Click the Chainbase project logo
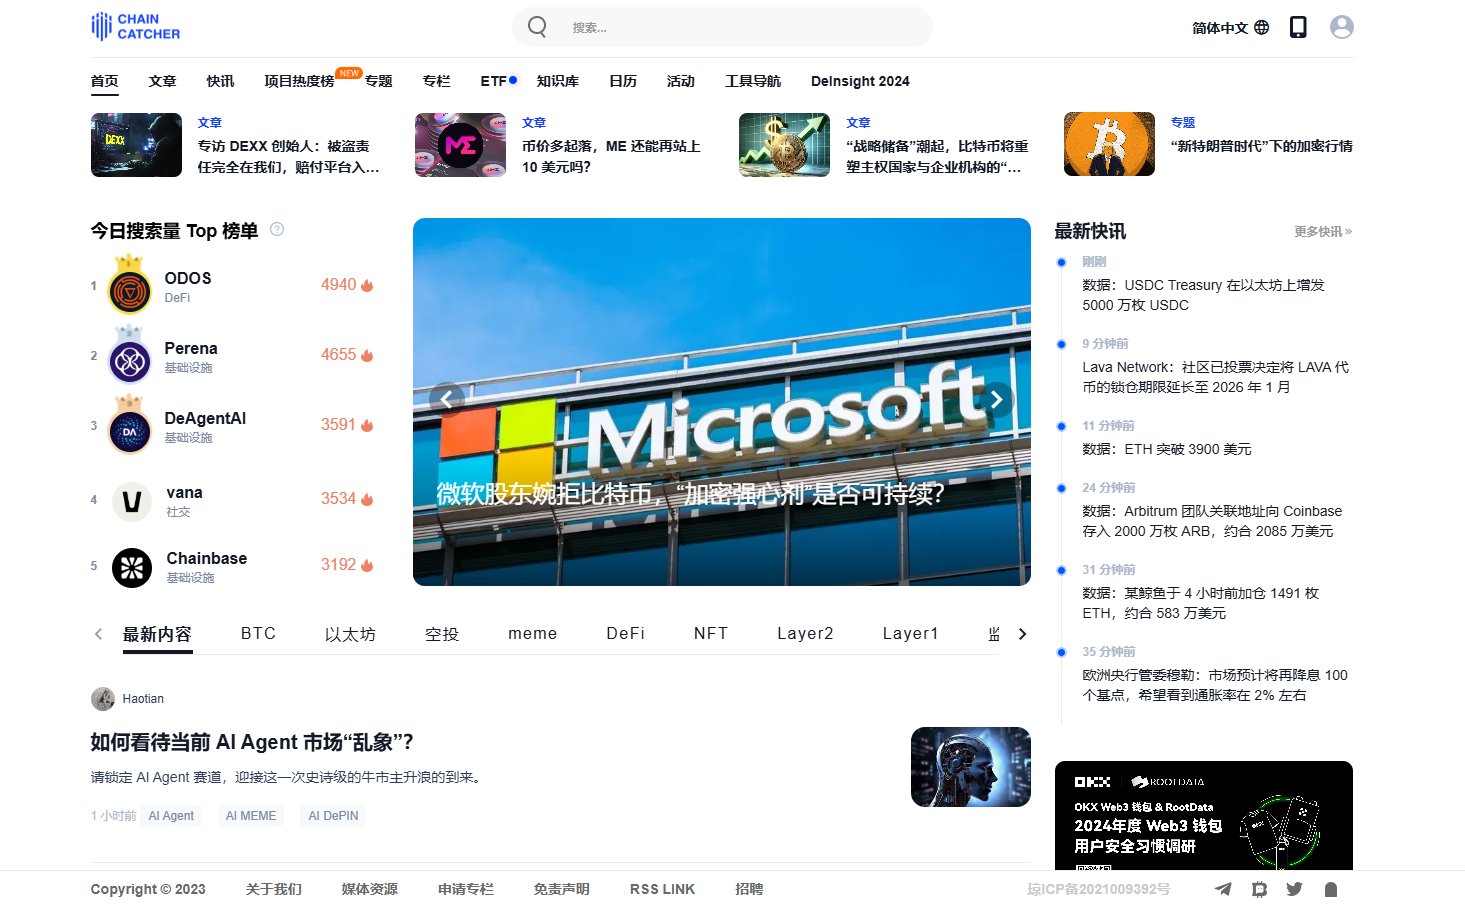 pyautogui.click(x=132, y=568)
